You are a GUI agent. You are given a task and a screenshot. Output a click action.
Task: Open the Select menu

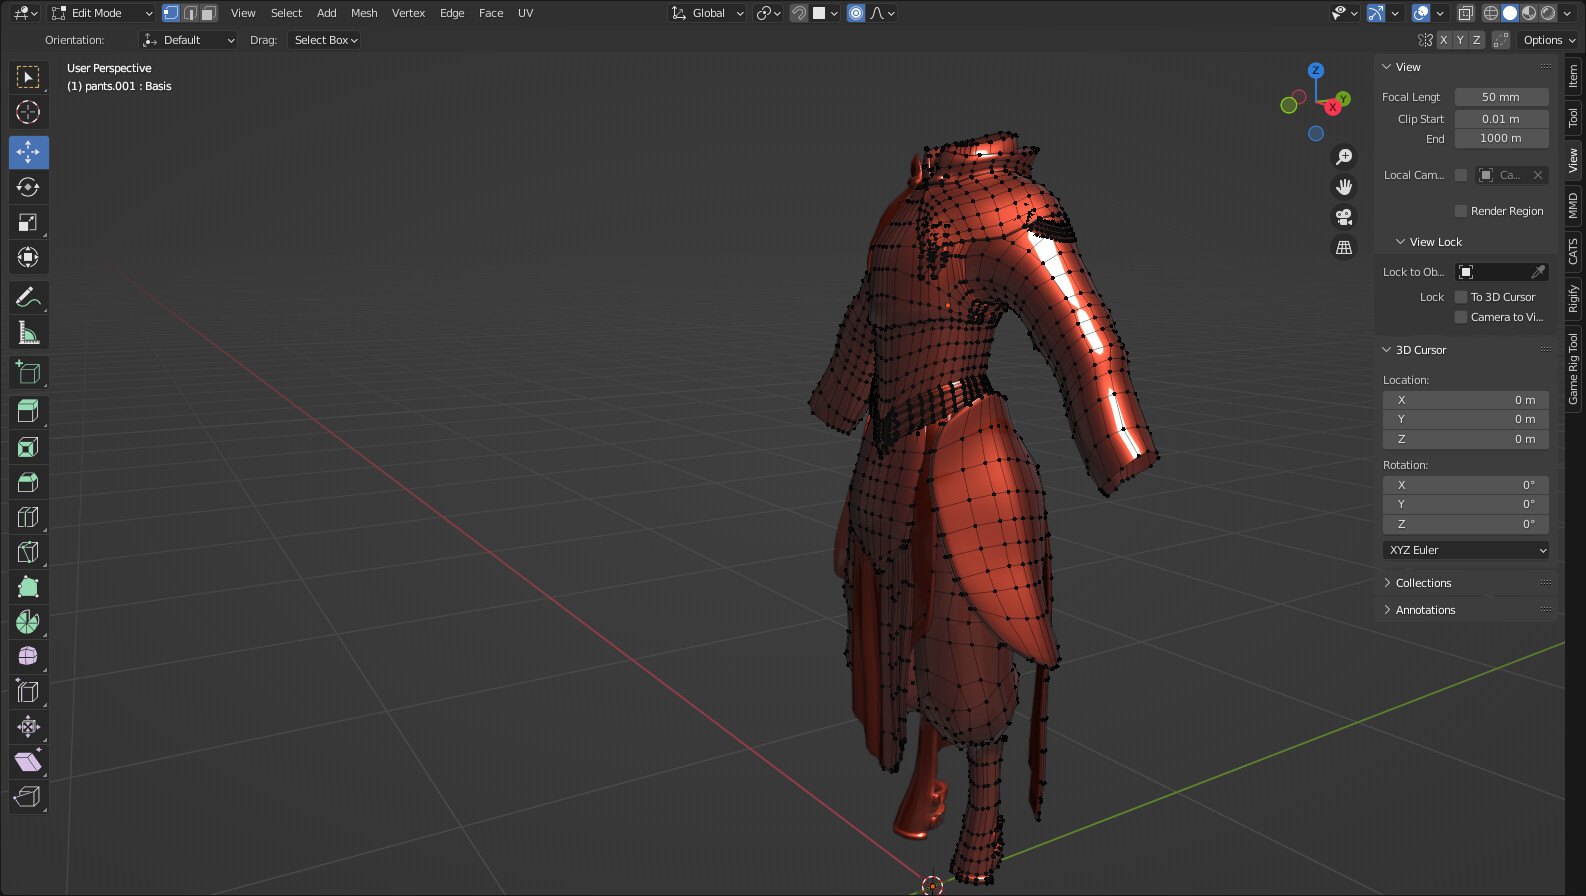[x=286, y=13]
